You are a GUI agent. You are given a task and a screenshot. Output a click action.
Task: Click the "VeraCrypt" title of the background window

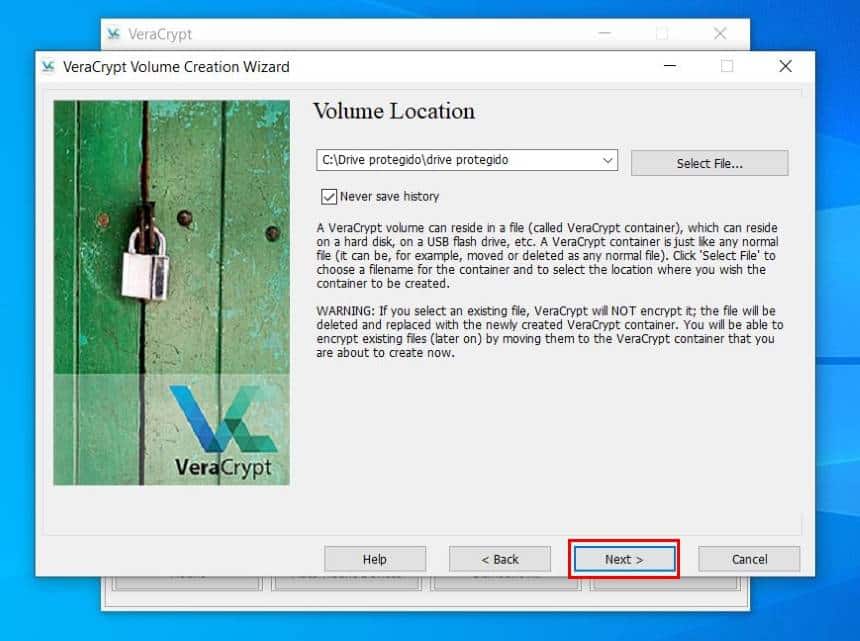[x=160, y=35]
